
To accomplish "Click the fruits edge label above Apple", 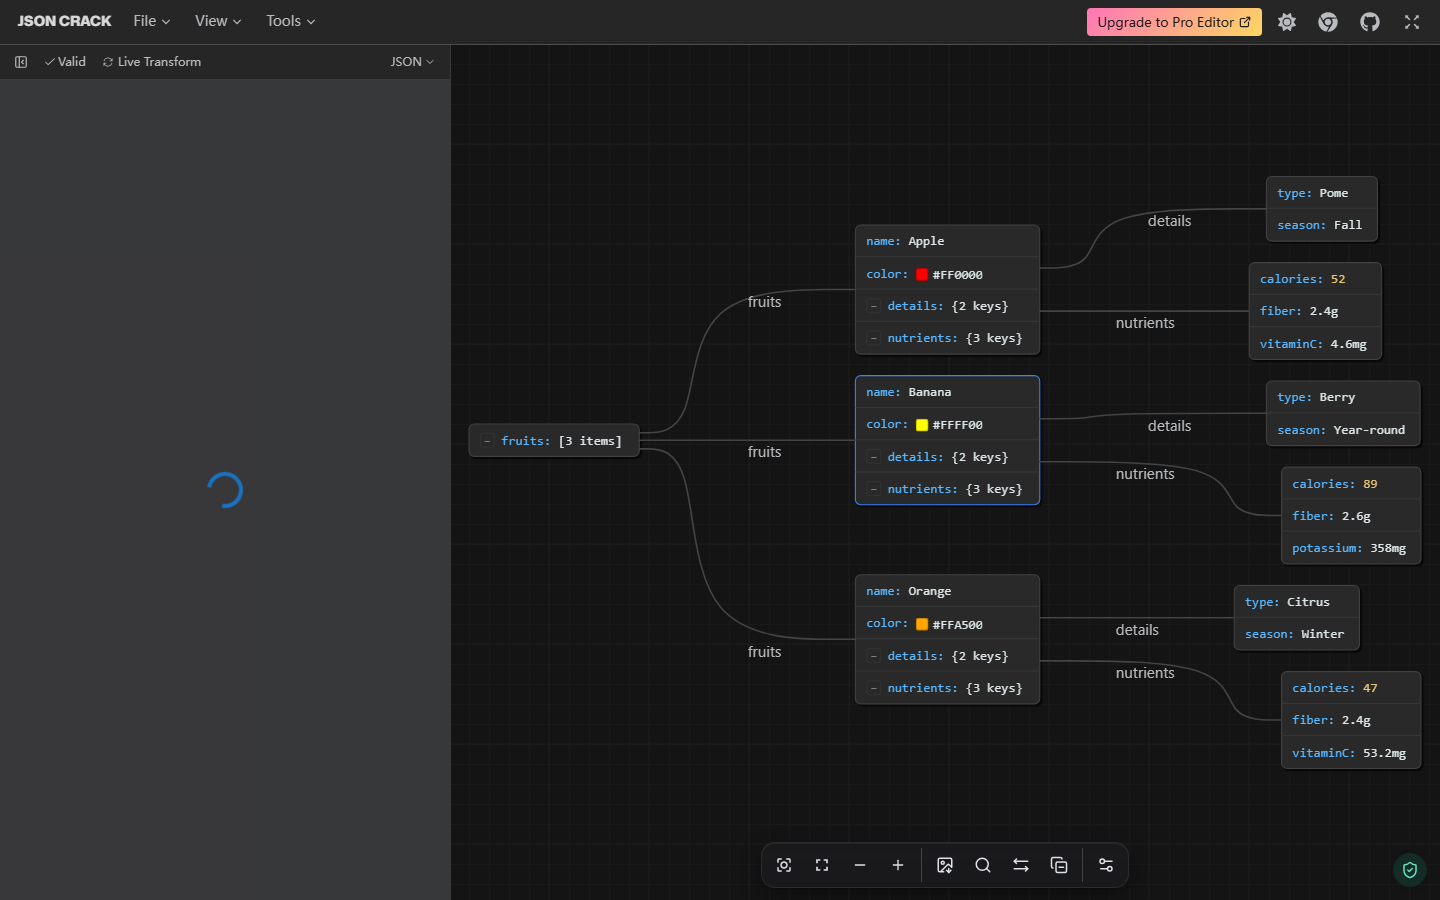I will [764, 302].
